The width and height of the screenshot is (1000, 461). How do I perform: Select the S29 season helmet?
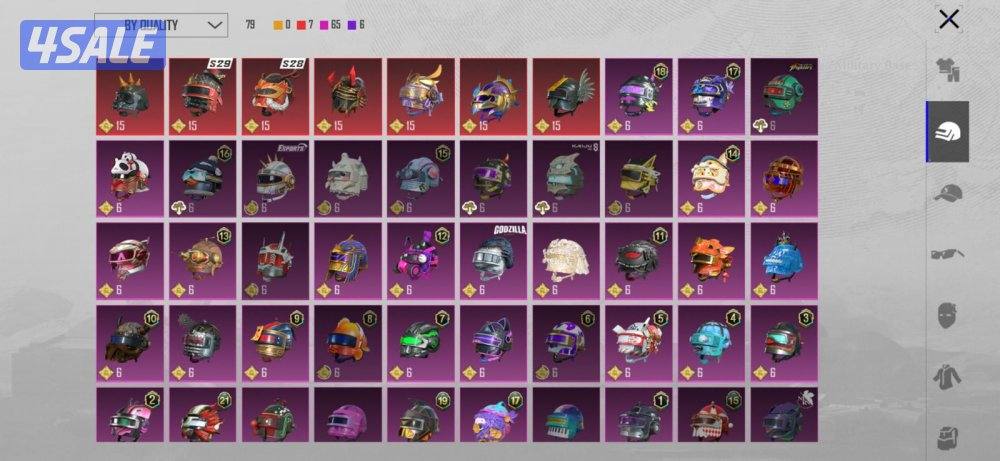[203, 96]
